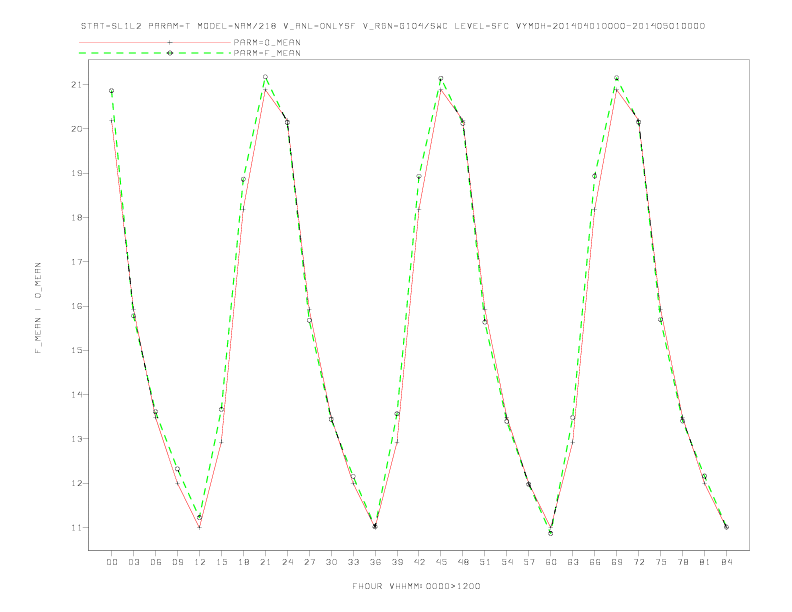792x612 pixels.
Task: Click x-axis forecast hour label 09
Action: 177,562
